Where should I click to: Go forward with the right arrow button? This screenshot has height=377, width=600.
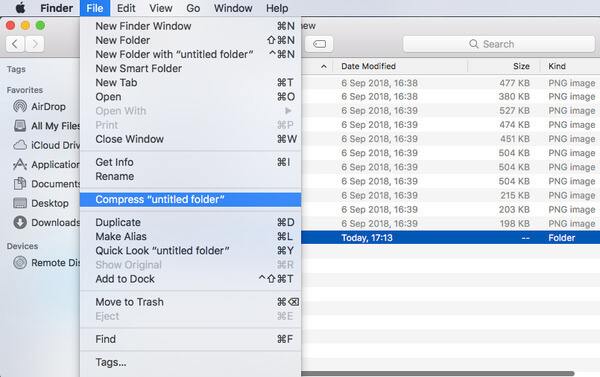[35, 44]
